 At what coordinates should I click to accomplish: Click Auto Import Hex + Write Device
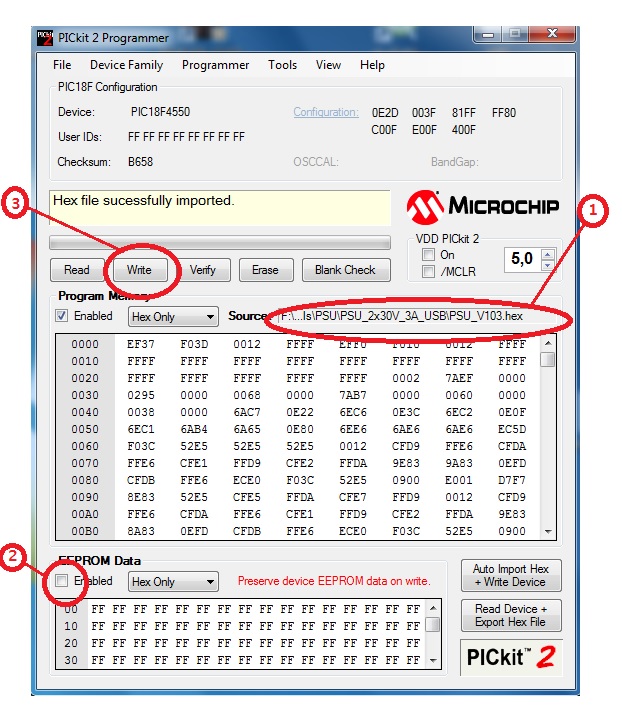pos(511,575)
